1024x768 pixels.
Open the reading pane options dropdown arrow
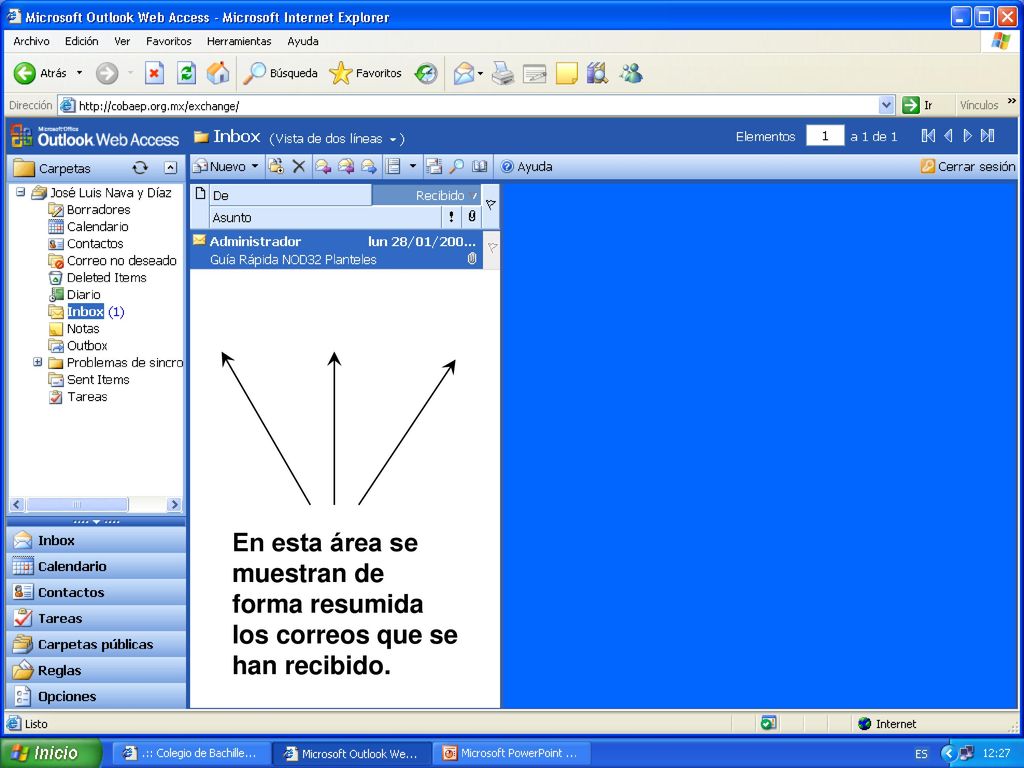tap(413, 167)
